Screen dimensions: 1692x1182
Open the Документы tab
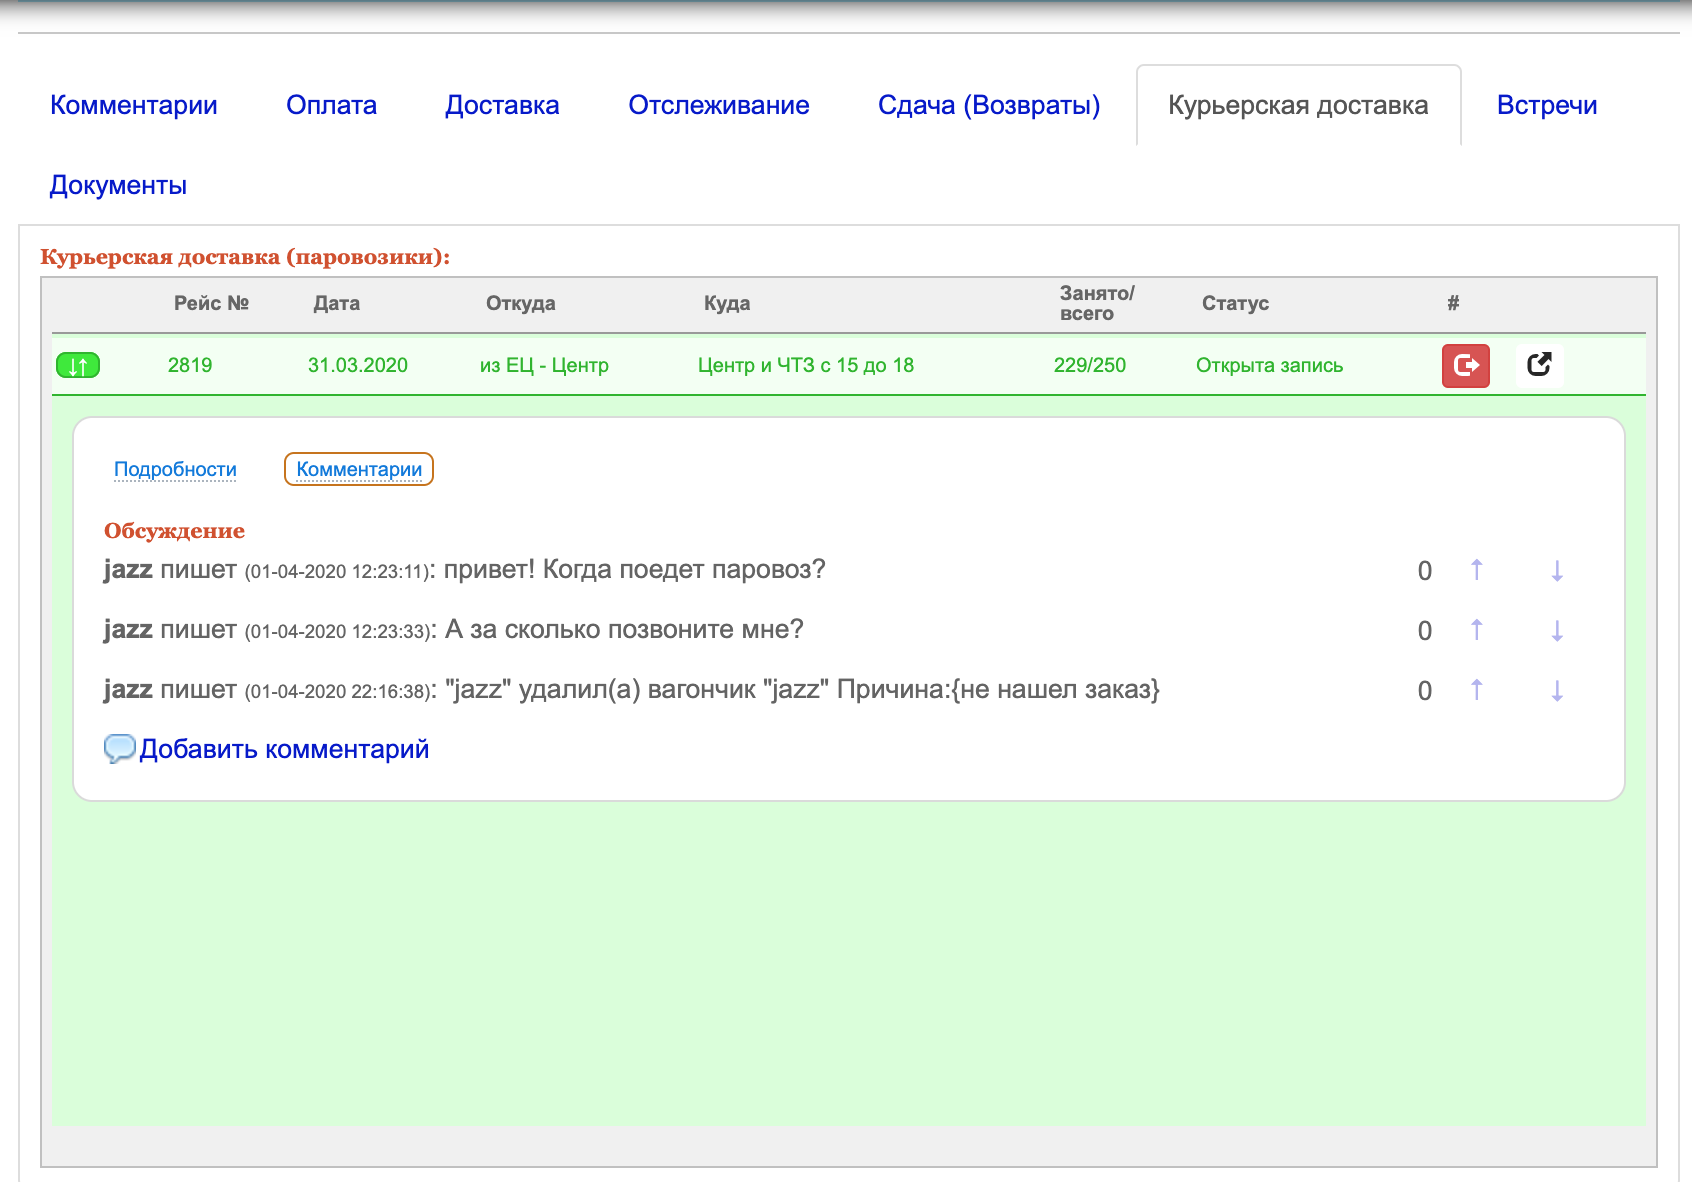tap(118, 185)
